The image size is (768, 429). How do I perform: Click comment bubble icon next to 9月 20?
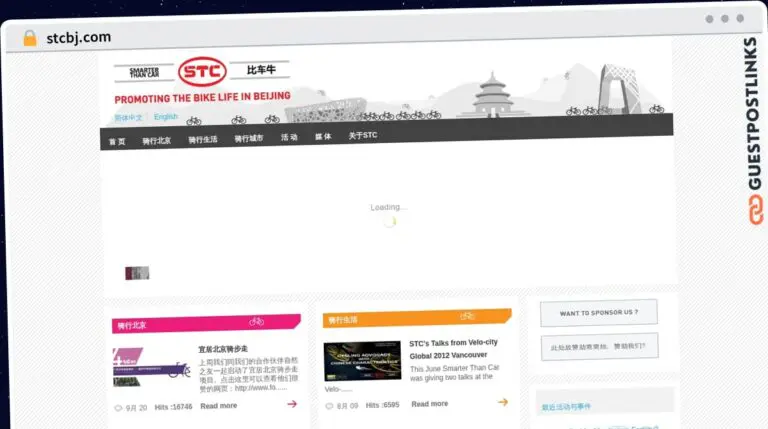[118, 407]
